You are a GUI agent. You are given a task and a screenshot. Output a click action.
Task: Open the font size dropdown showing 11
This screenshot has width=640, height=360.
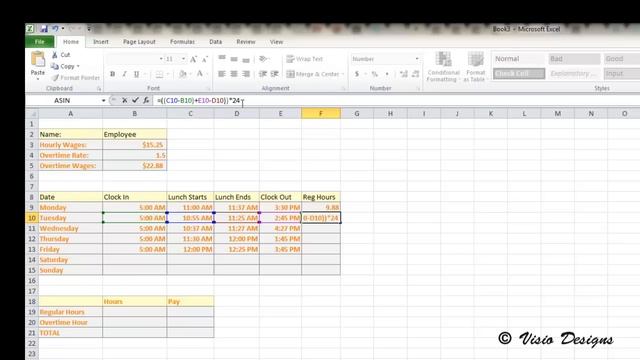point(183,59)
